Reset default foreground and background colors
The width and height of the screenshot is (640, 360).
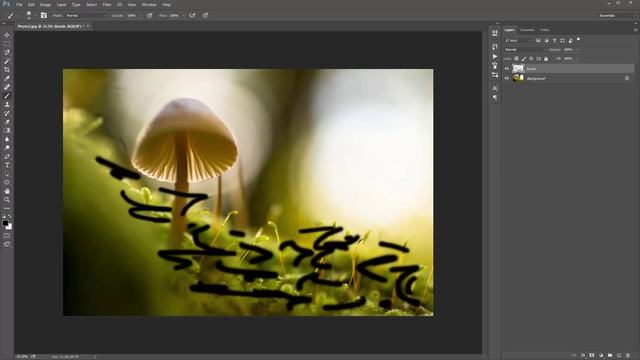(x=4, y=217)
